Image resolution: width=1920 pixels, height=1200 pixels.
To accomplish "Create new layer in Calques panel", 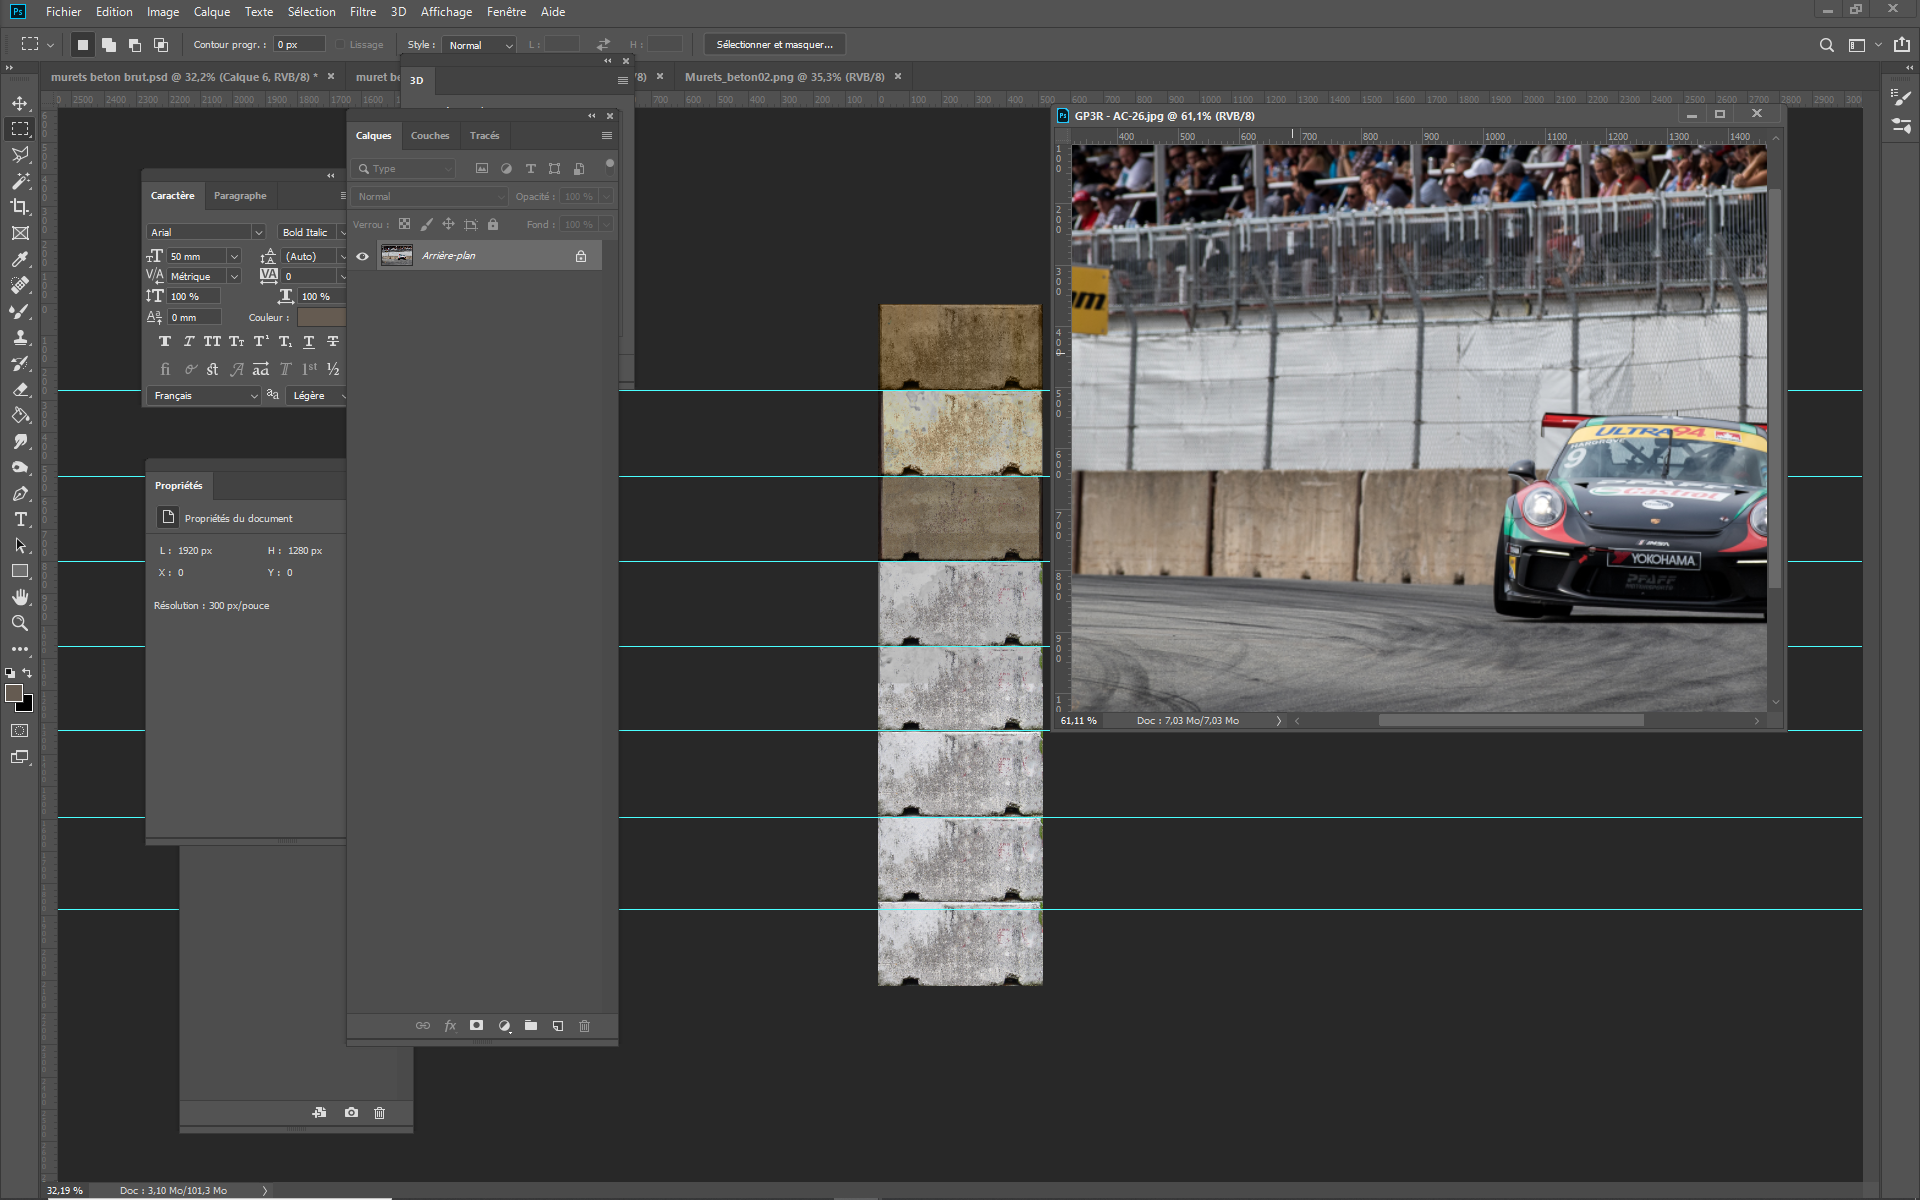I will [x=558, y=1026].
